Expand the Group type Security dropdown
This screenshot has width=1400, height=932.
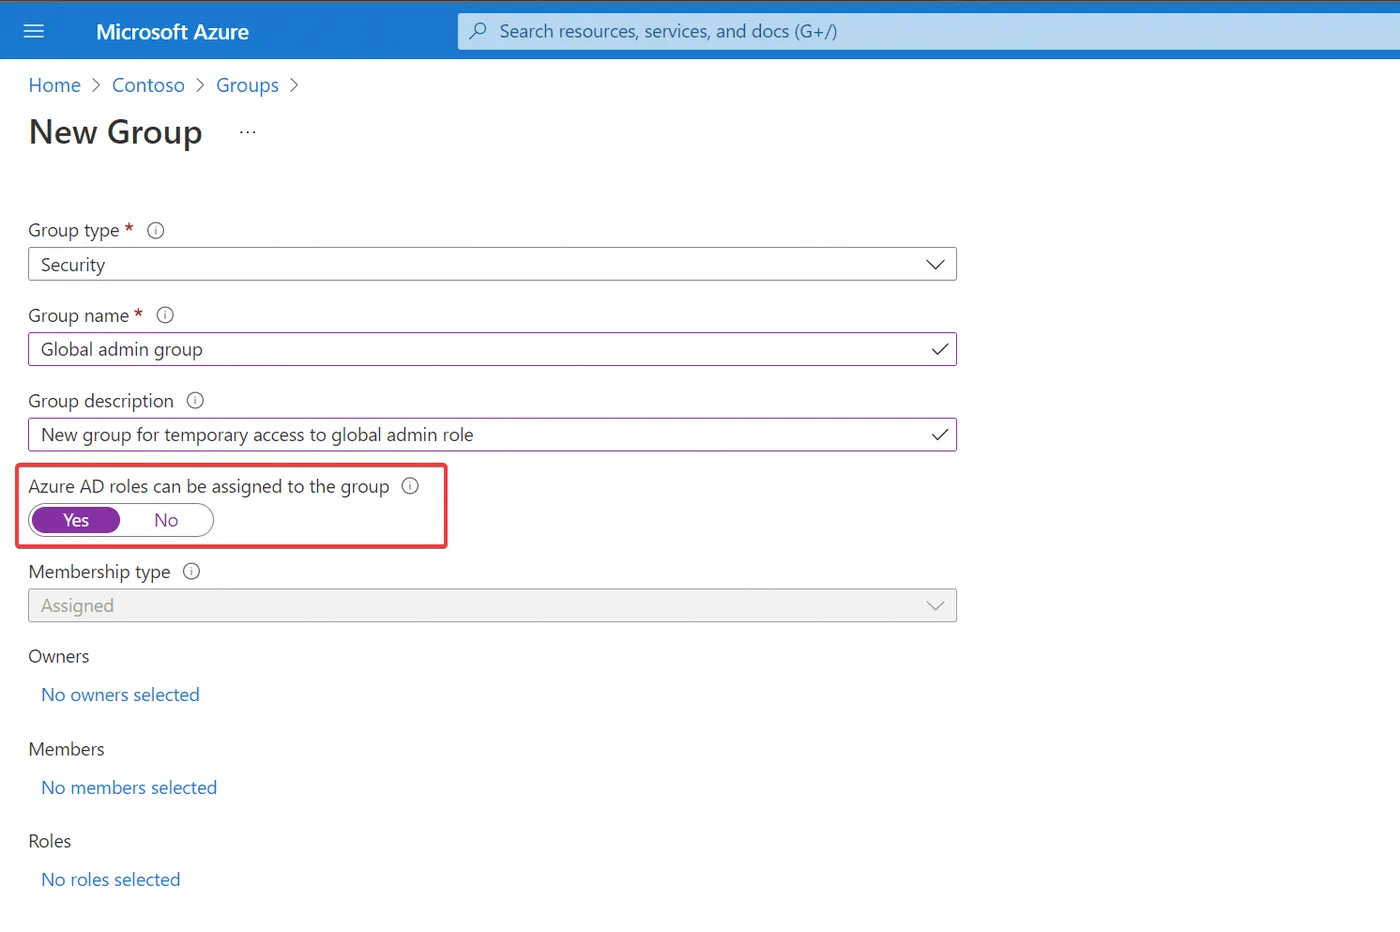(492, 264)
